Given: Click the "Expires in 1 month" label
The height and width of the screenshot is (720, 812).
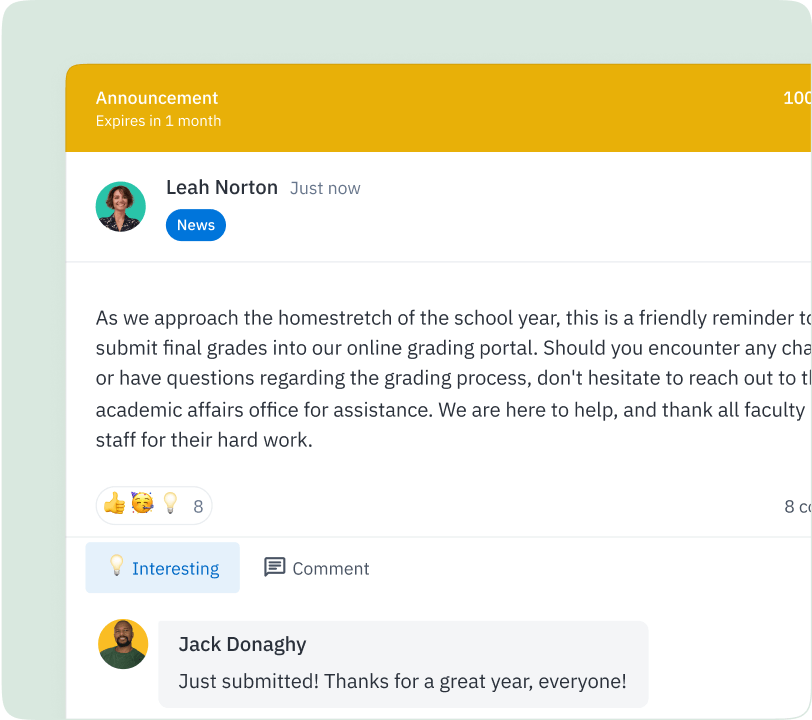Looking at the screenshot, I should [159, 121].
